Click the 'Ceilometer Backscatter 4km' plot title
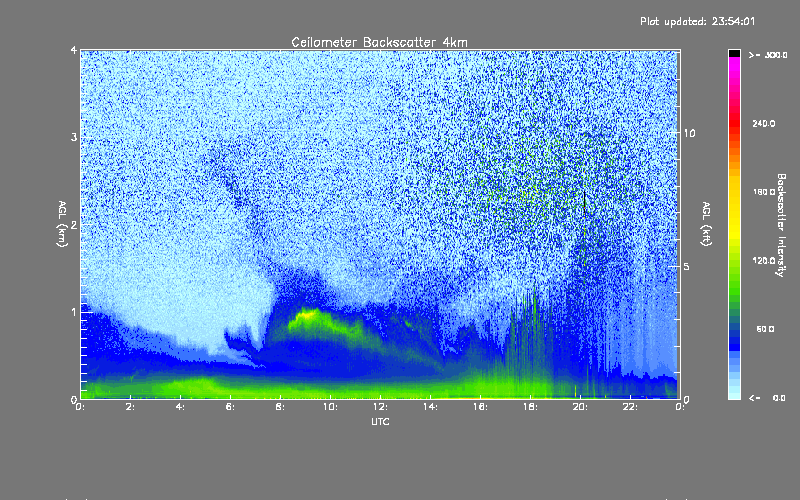 379,42
